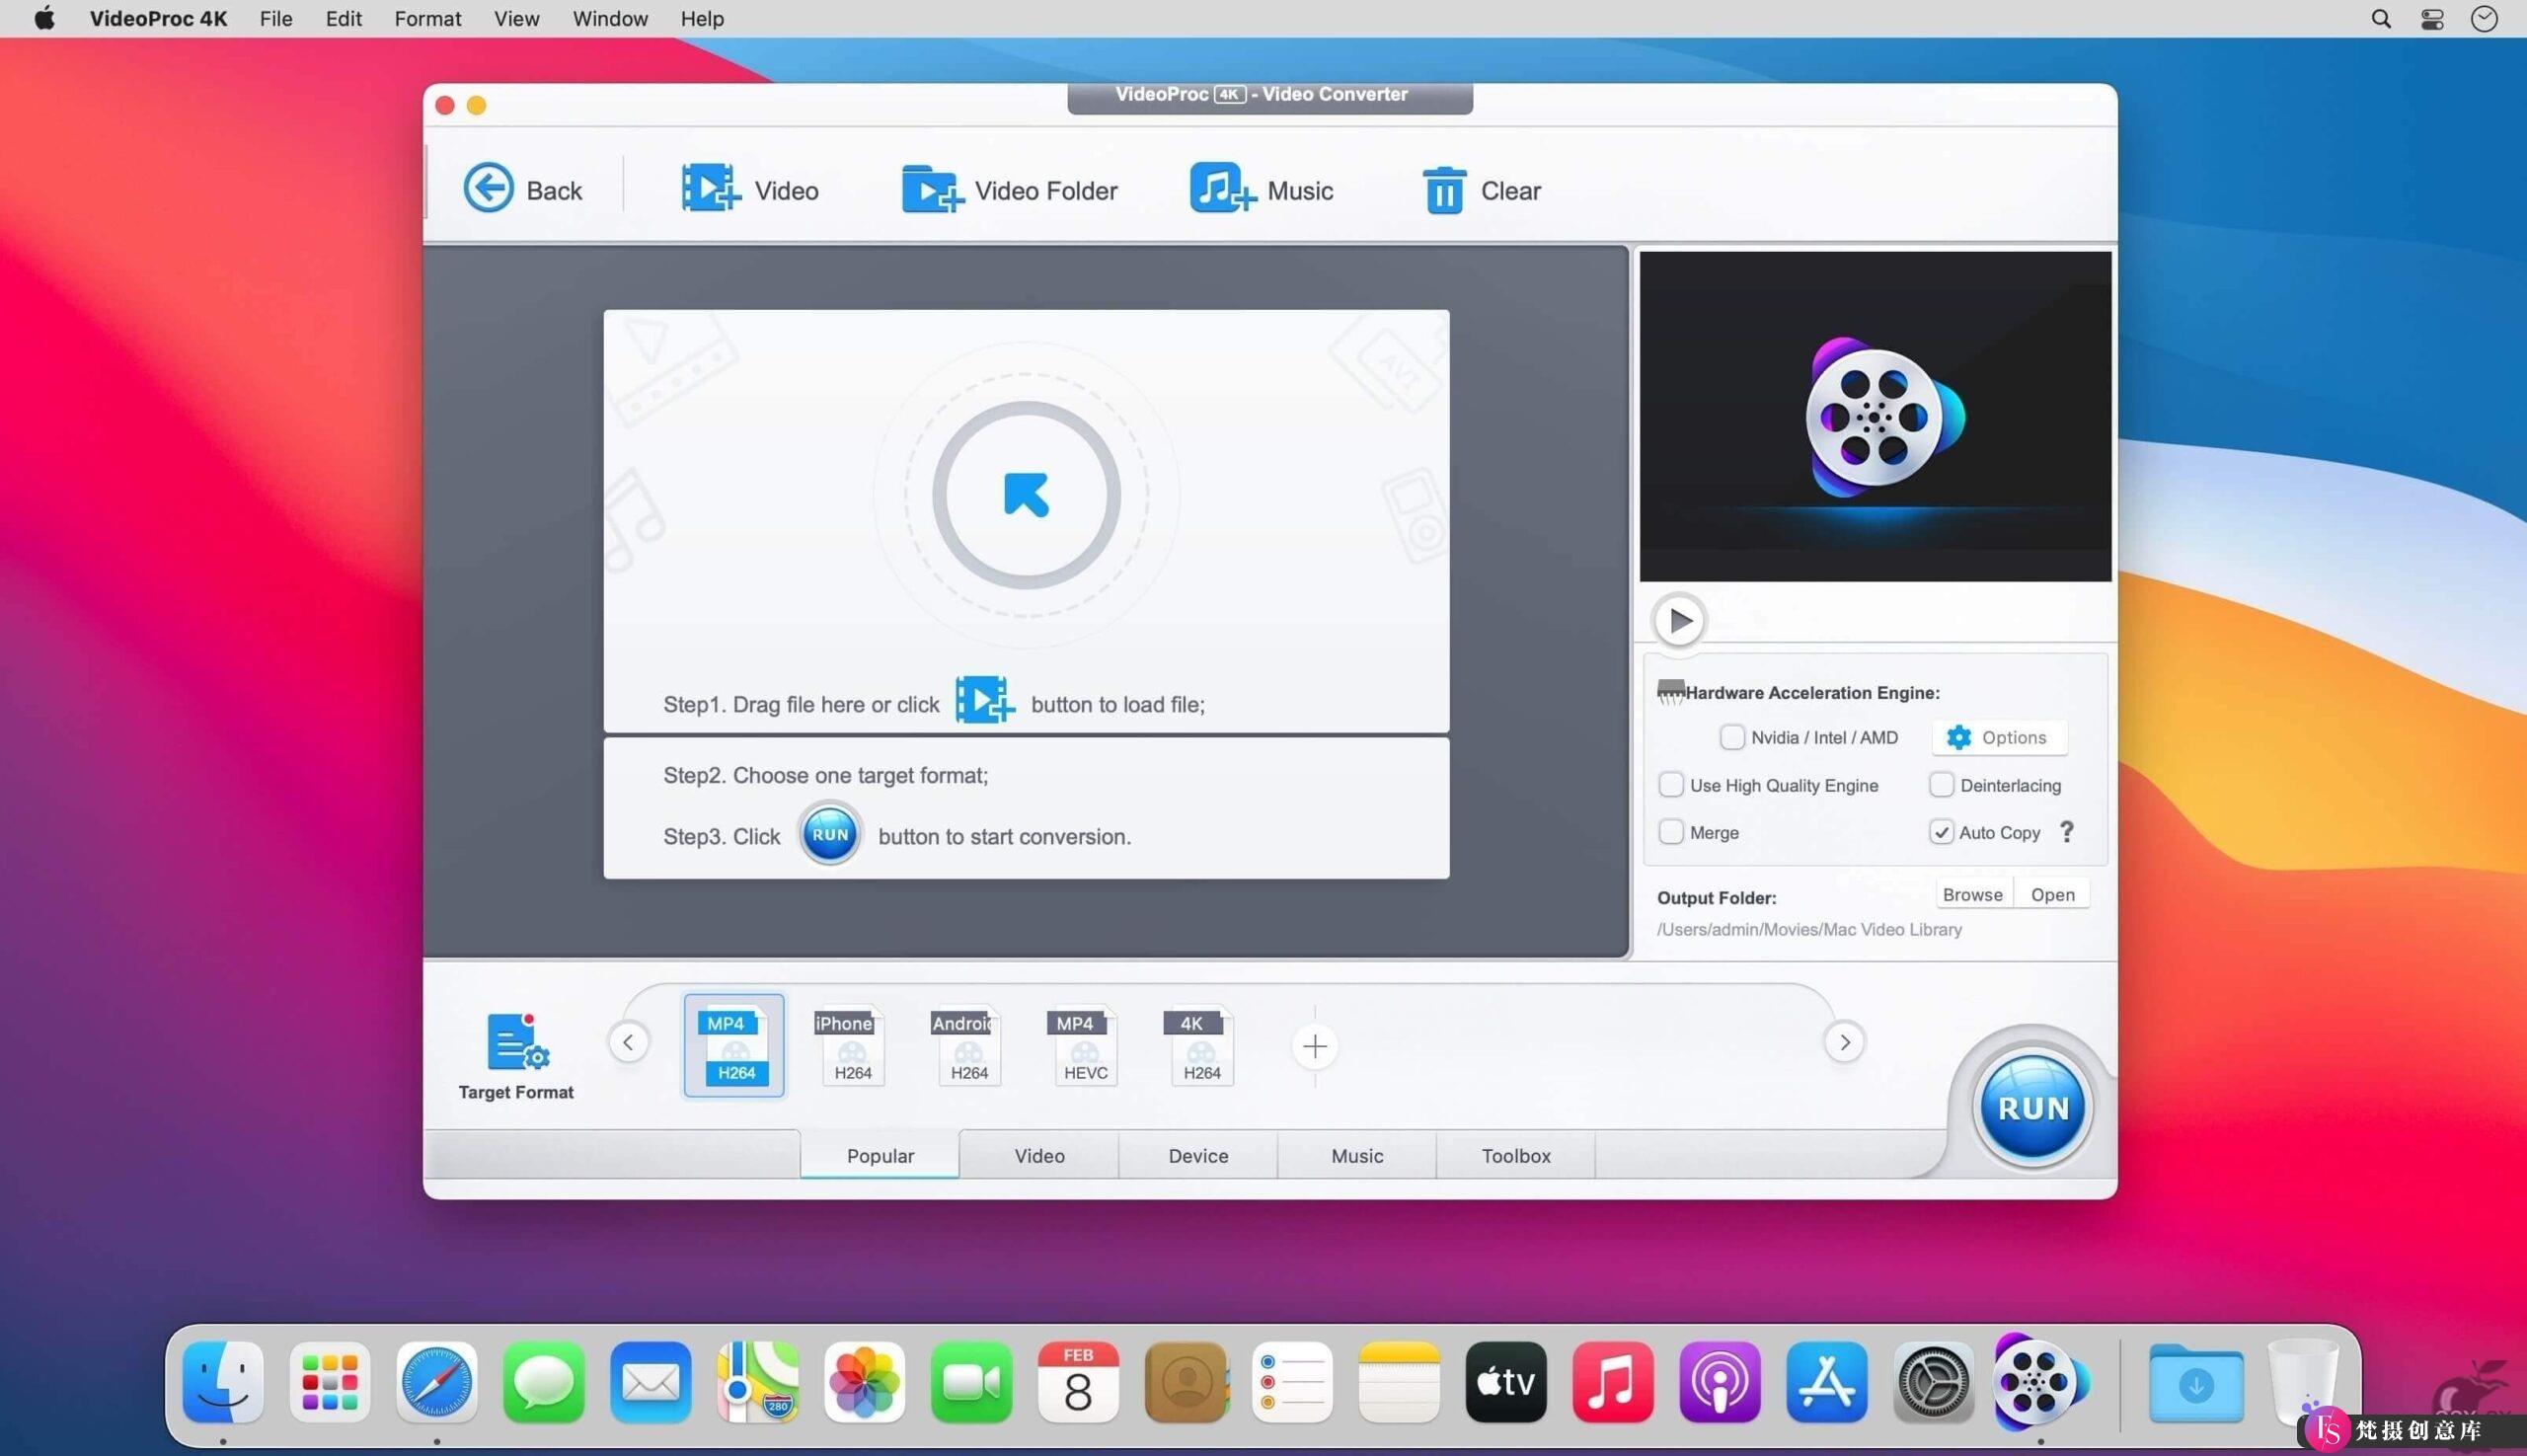Viewport: 2527px width, 1456px height.
Task: Expand format presets with next arrow
Action: coord(1843,1041)
